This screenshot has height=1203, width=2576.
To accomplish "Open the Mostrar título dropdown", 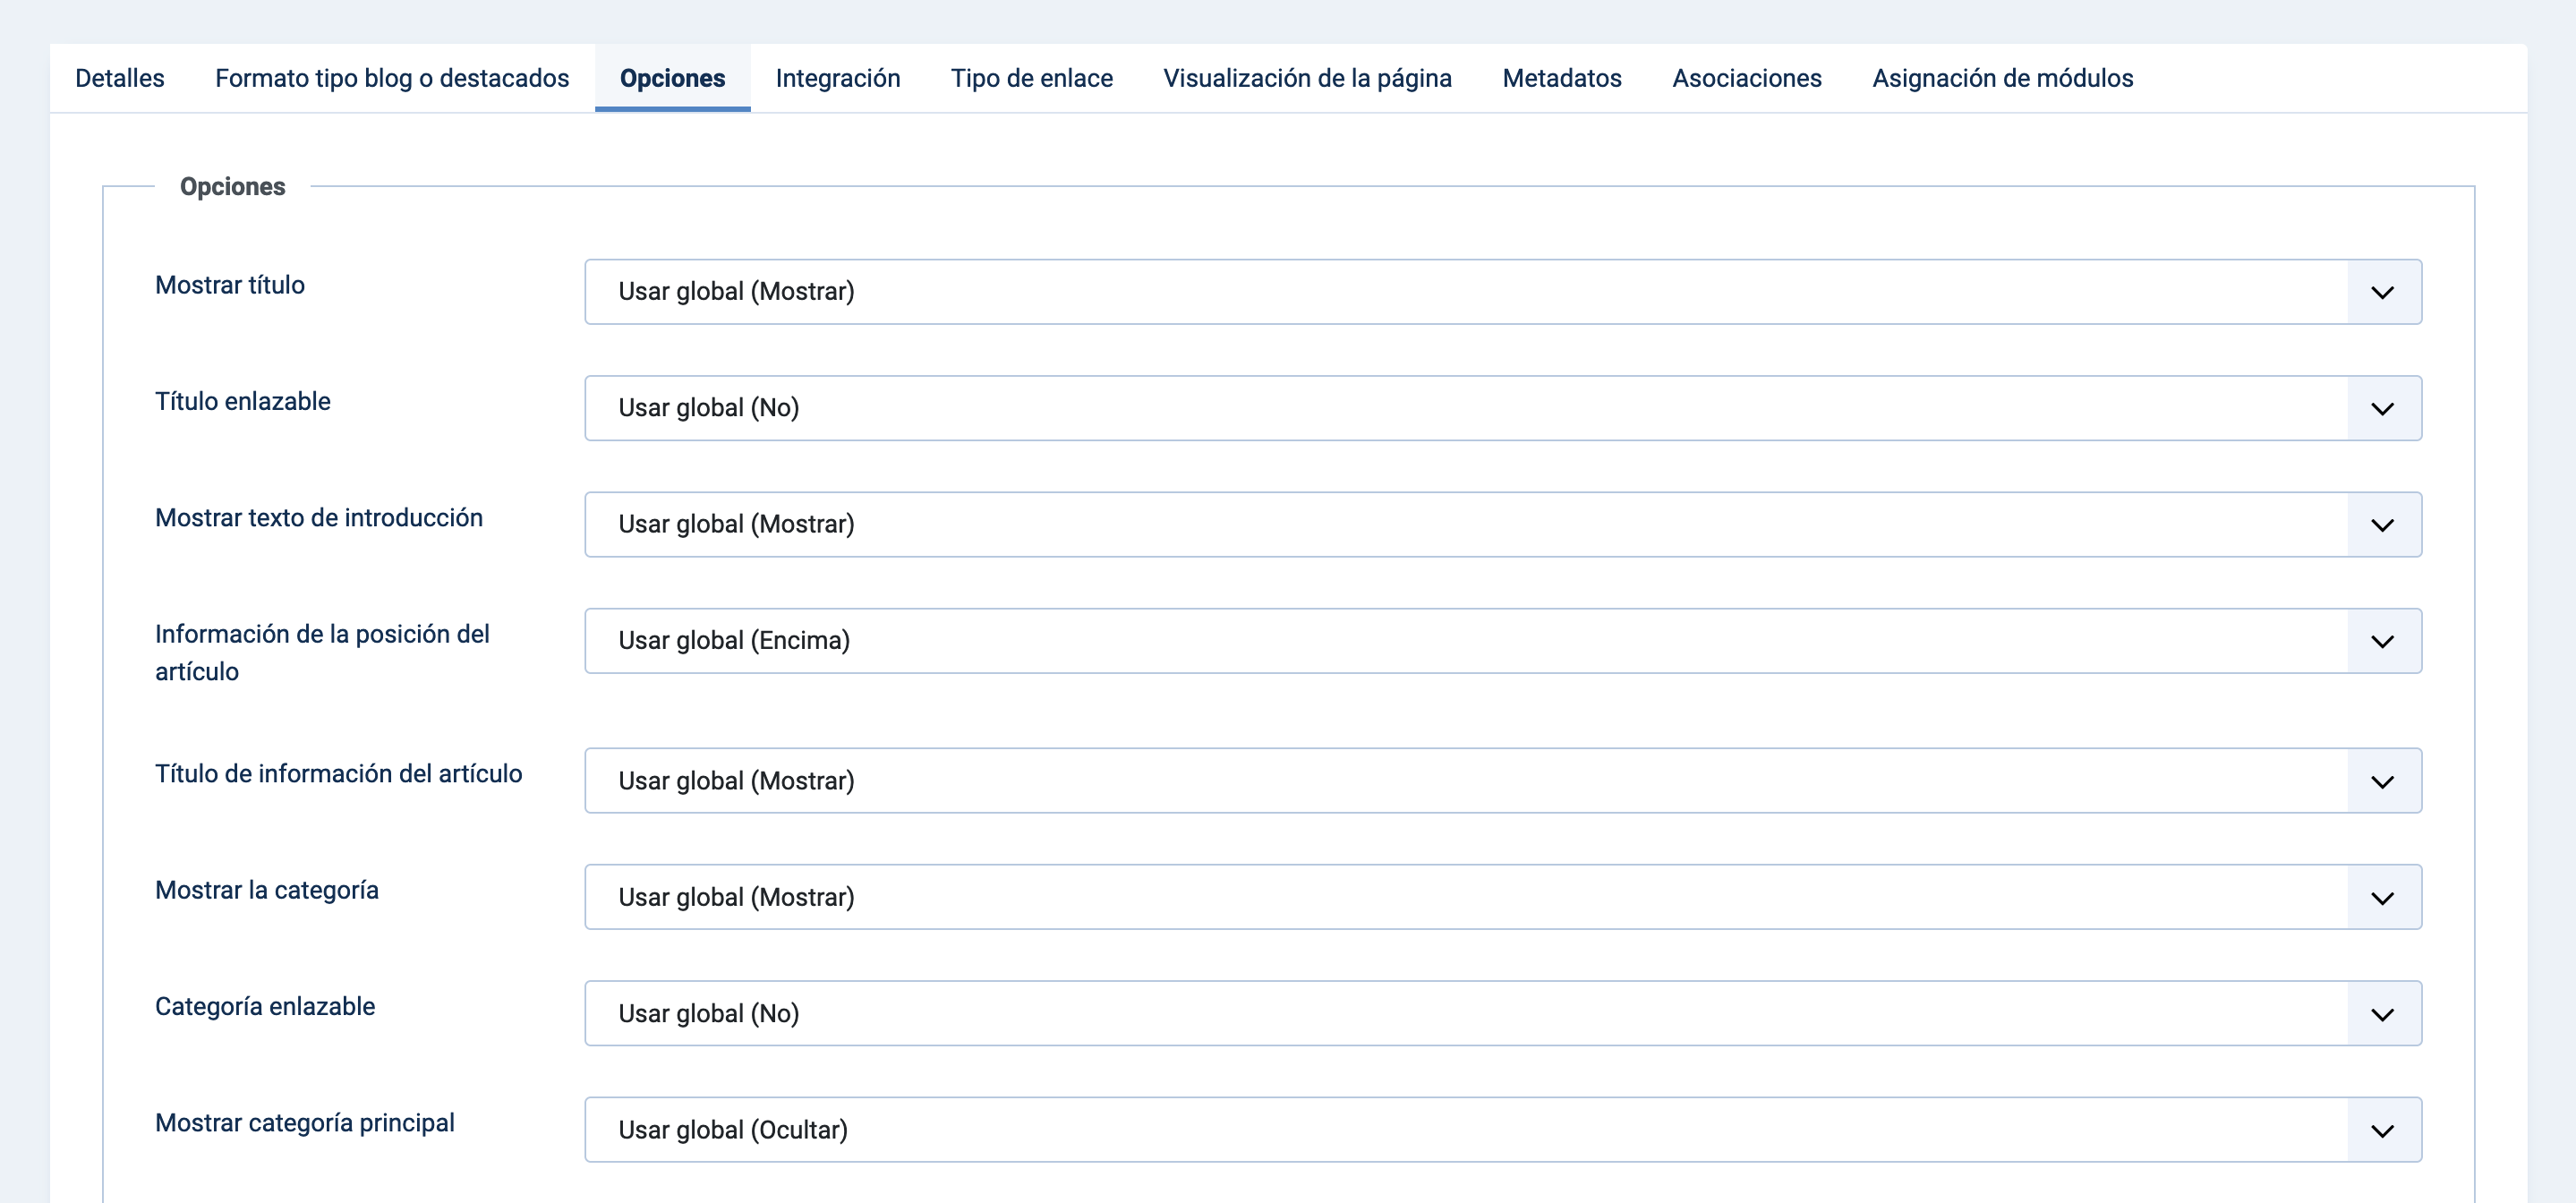I will click(1503, 292).
